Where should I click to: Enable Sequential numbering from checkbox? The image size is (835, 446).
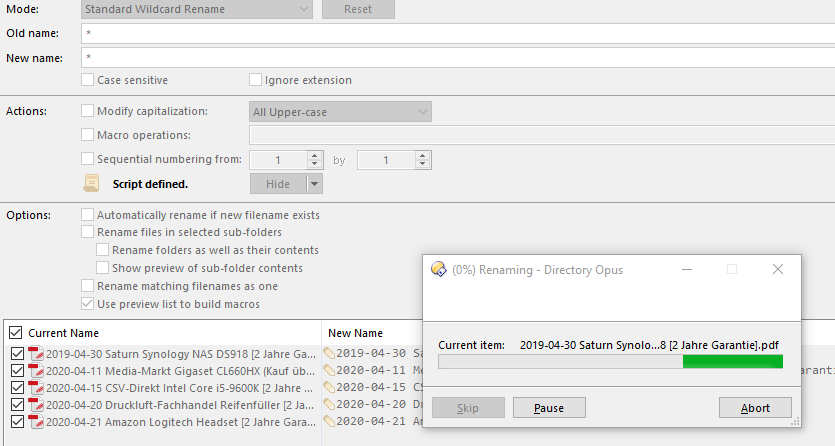tap(87, 159)
